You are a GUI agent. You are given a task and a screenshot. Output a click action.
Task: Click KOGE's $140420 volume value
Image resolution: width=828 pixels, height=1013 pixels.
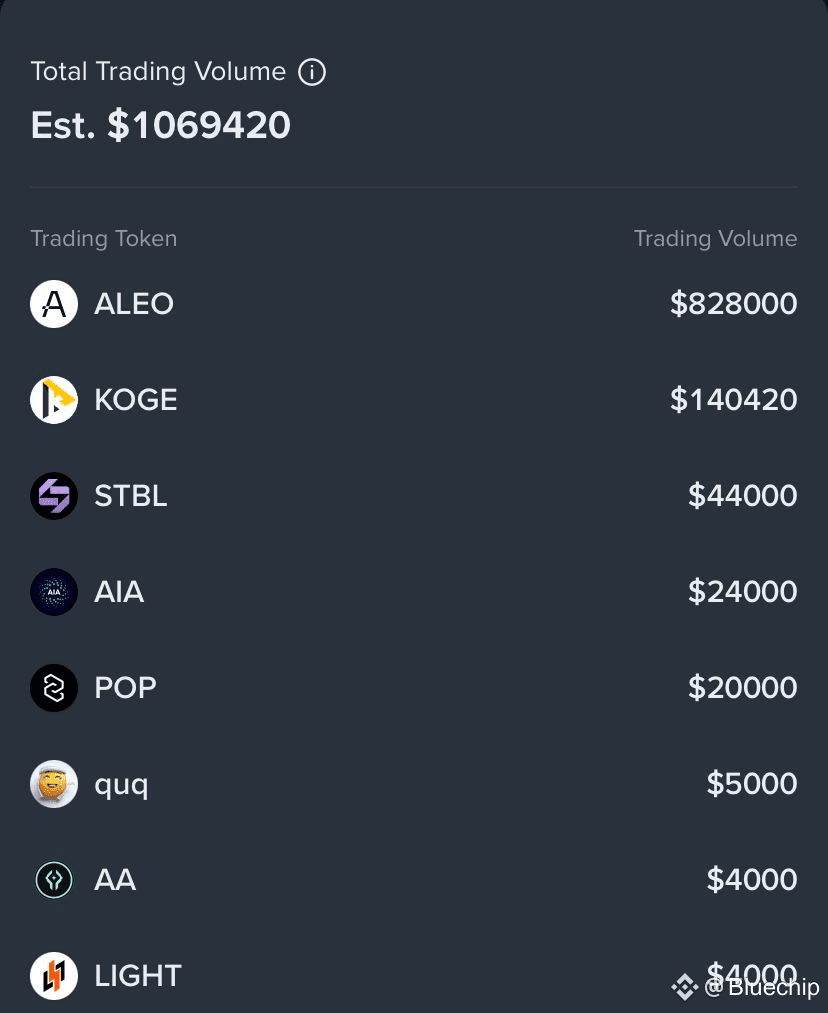click(x=733, y=400)
